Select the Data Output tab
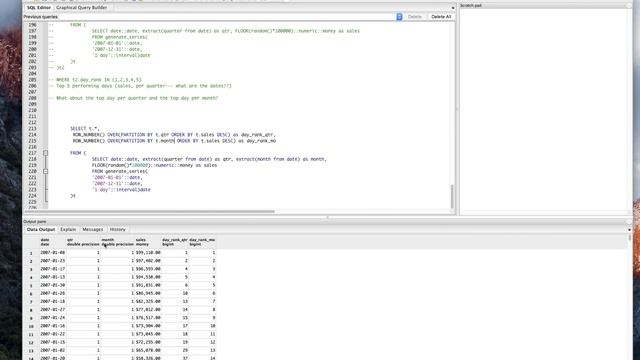The image size is (640, 360). click(x=41, y=230)
